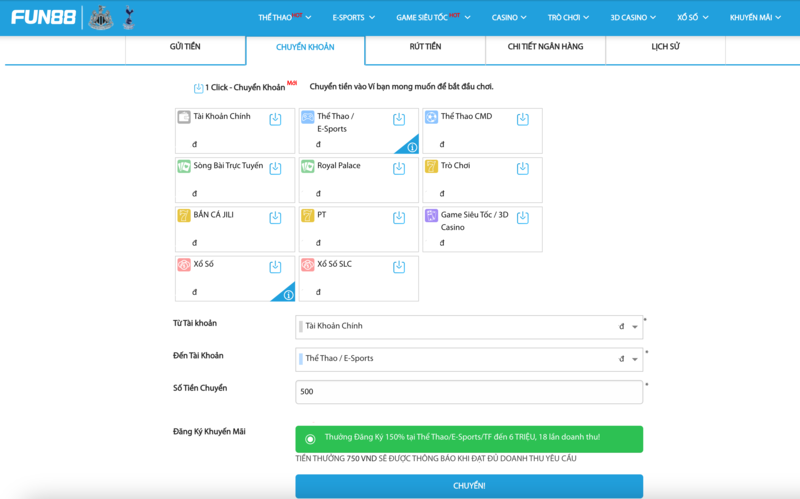Viewport: 800px width, 499px height.
Task: Open the KHUYẾN MÃI menu
Action: point(756,17)
